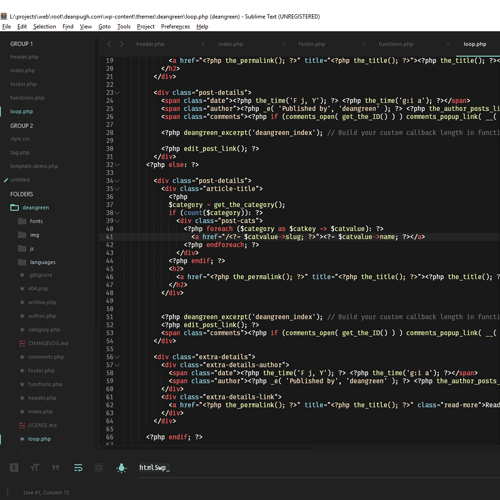Disable highlight matches lightbulb option
The width and height of the screenshot is (500, 500).
point(121,468)
